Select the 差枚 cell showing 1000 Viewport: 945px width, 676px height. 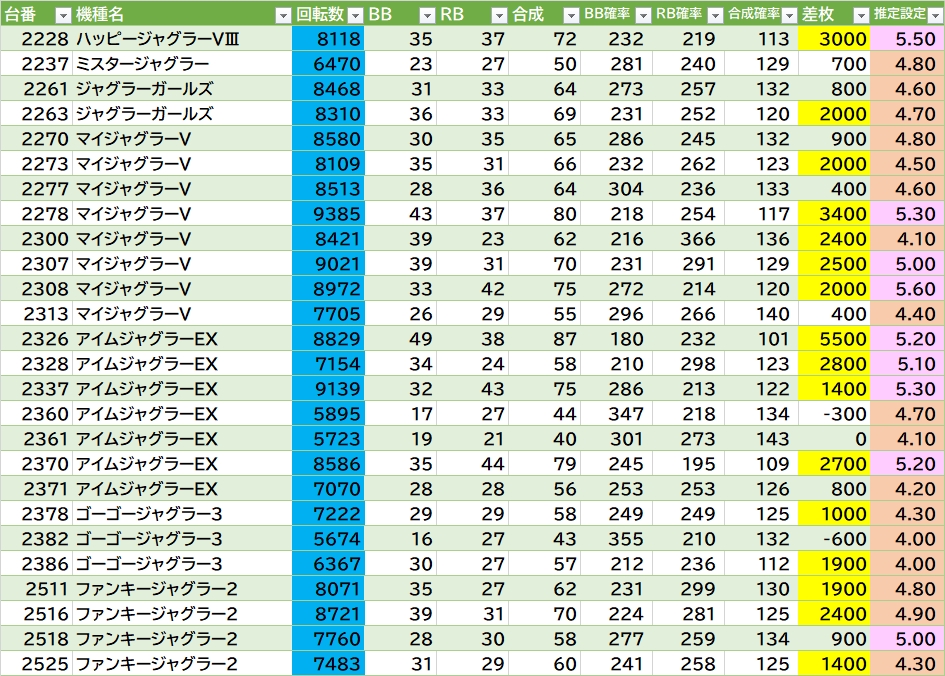click(834, 514)
